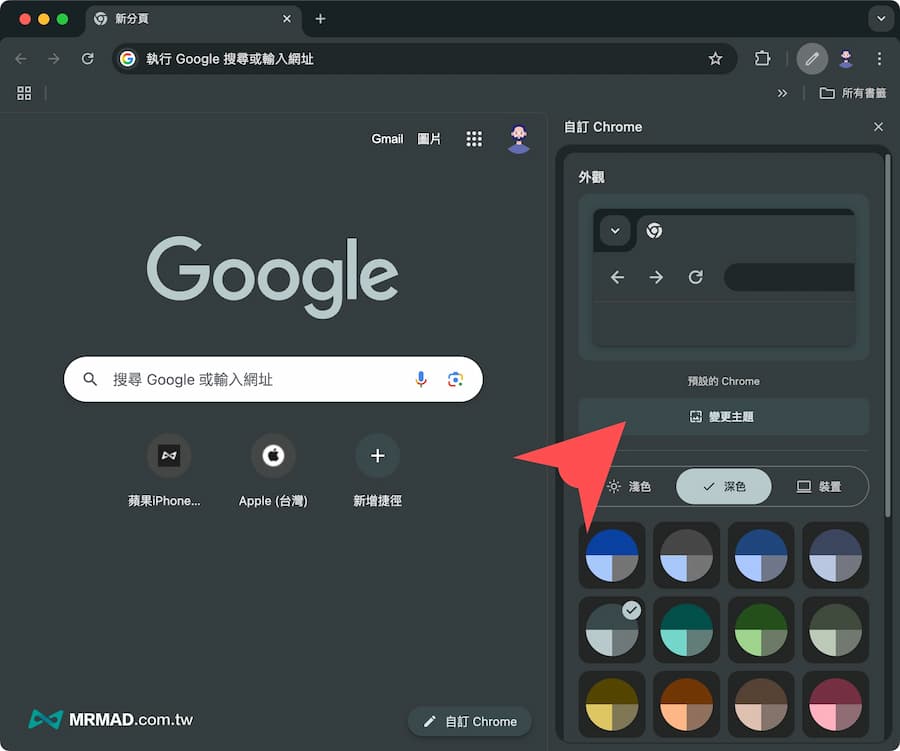Open the Chrome three-dot menu
Image resolution: width=900 pixels, height=751 pixels.
[x=879, y=59]
